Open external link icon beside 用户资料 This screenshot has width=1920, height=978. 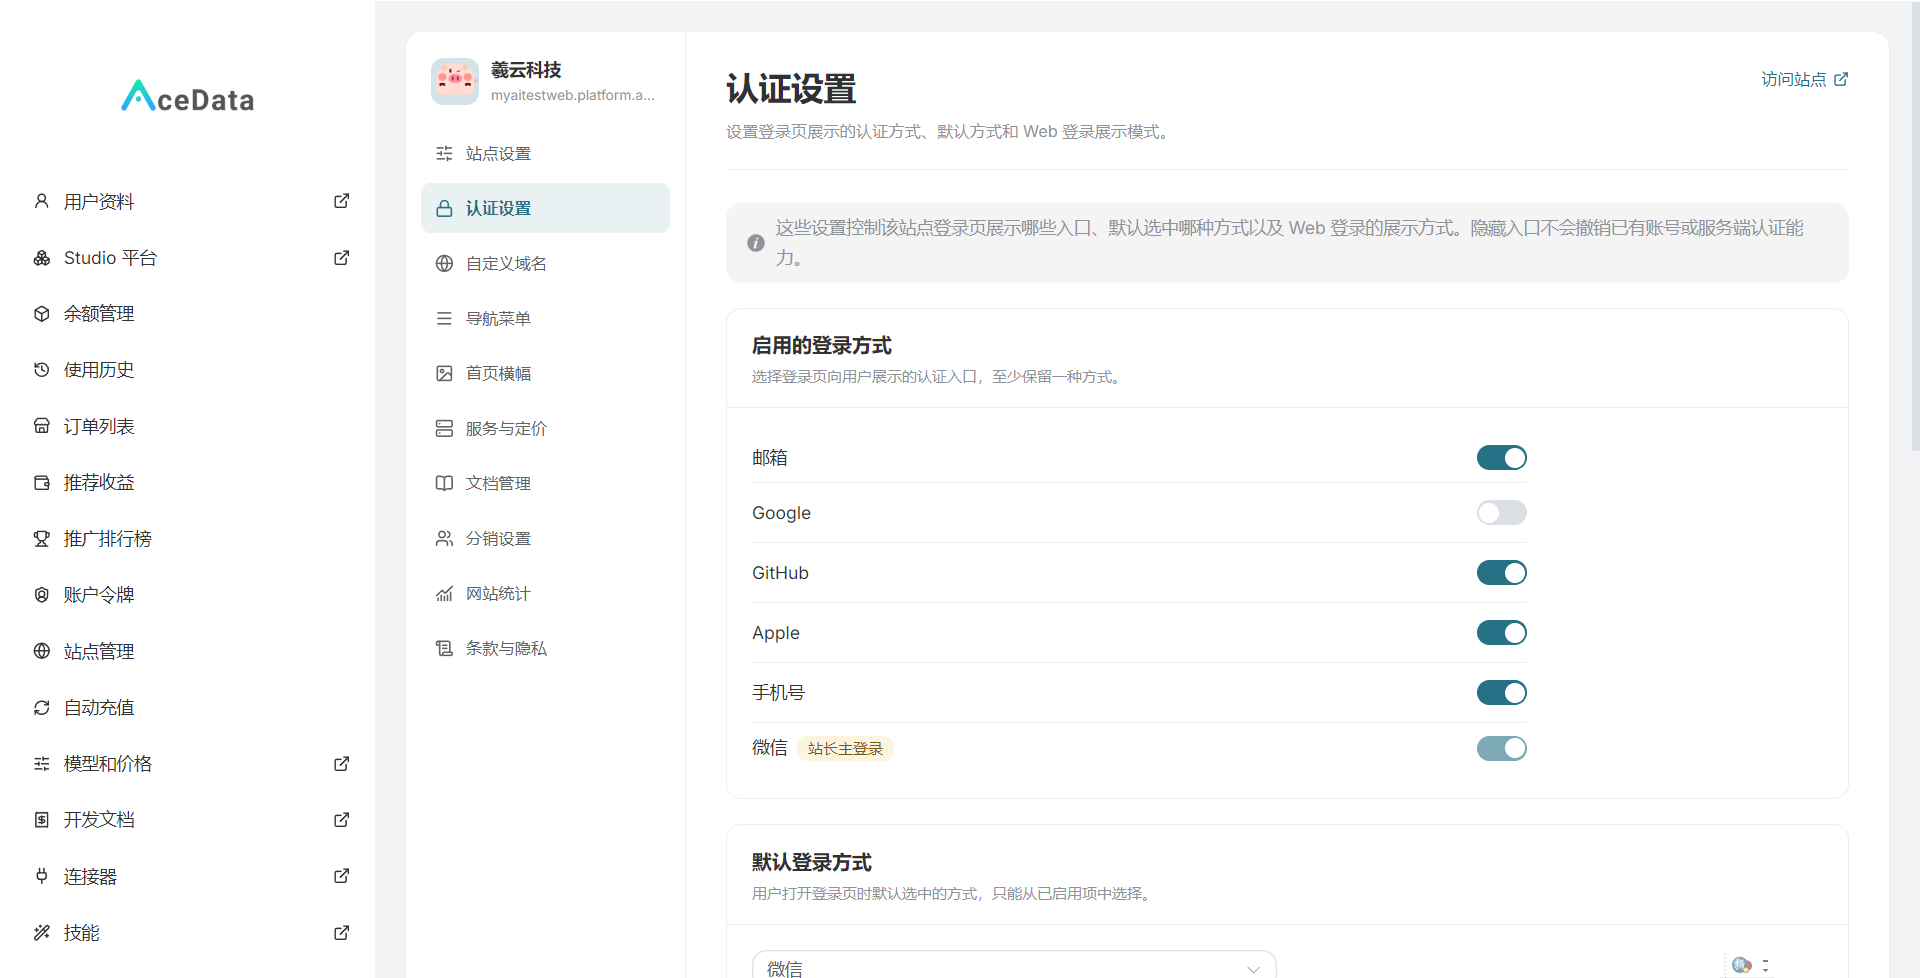[341, 201]
